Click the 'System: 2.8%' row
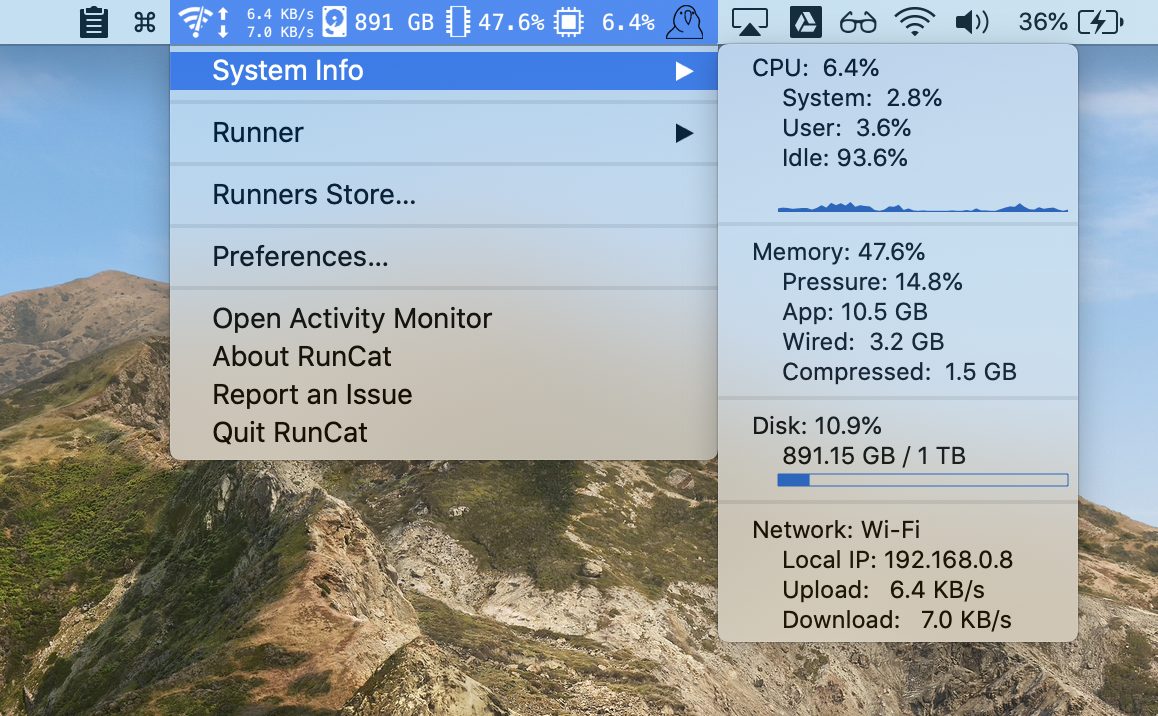Screen dimensions: 1158x716 862,98
